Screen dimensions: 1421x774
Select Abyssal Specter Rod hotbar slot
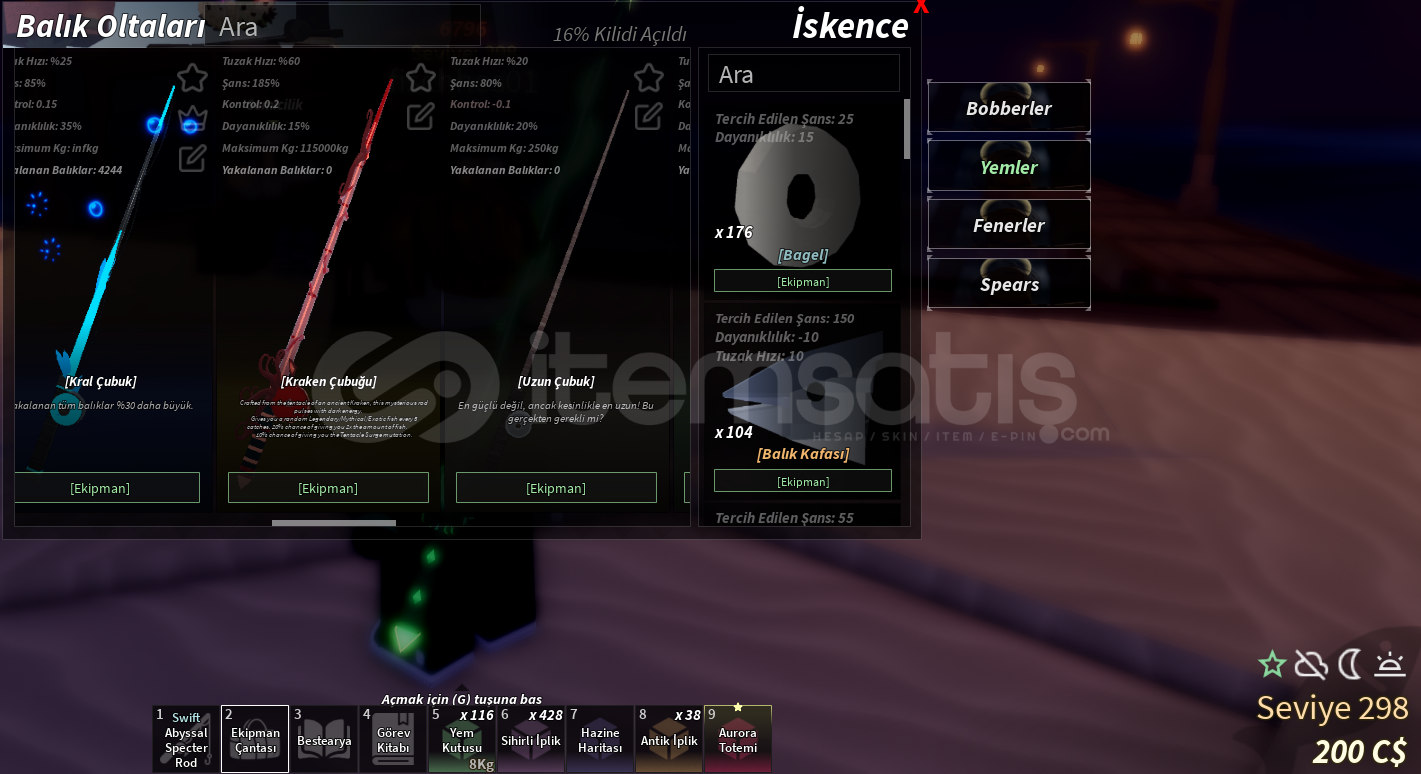point(184,739)
